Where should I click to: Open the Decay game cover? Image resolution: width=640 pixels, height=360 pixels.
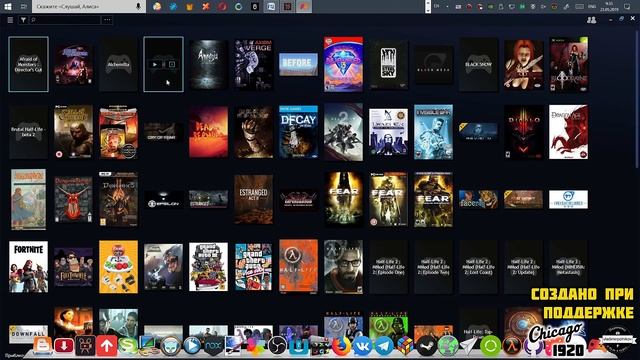pyautogui.click(x=298, y=132)
